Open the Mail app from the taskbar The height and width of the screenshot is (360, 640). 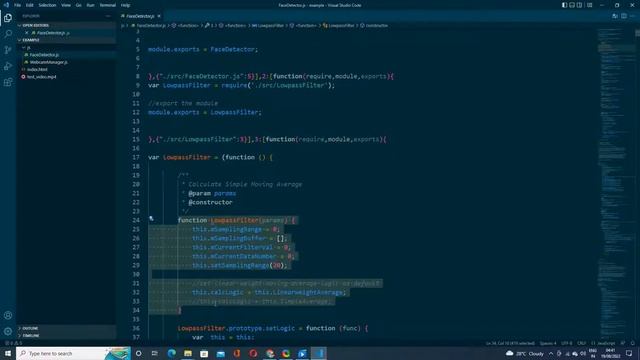220,353
